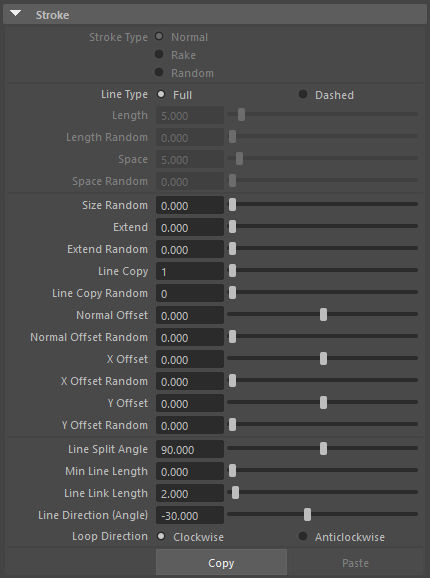Click the Line Split Angle field
The image size is (430, 578).
(x=190, y=449)
